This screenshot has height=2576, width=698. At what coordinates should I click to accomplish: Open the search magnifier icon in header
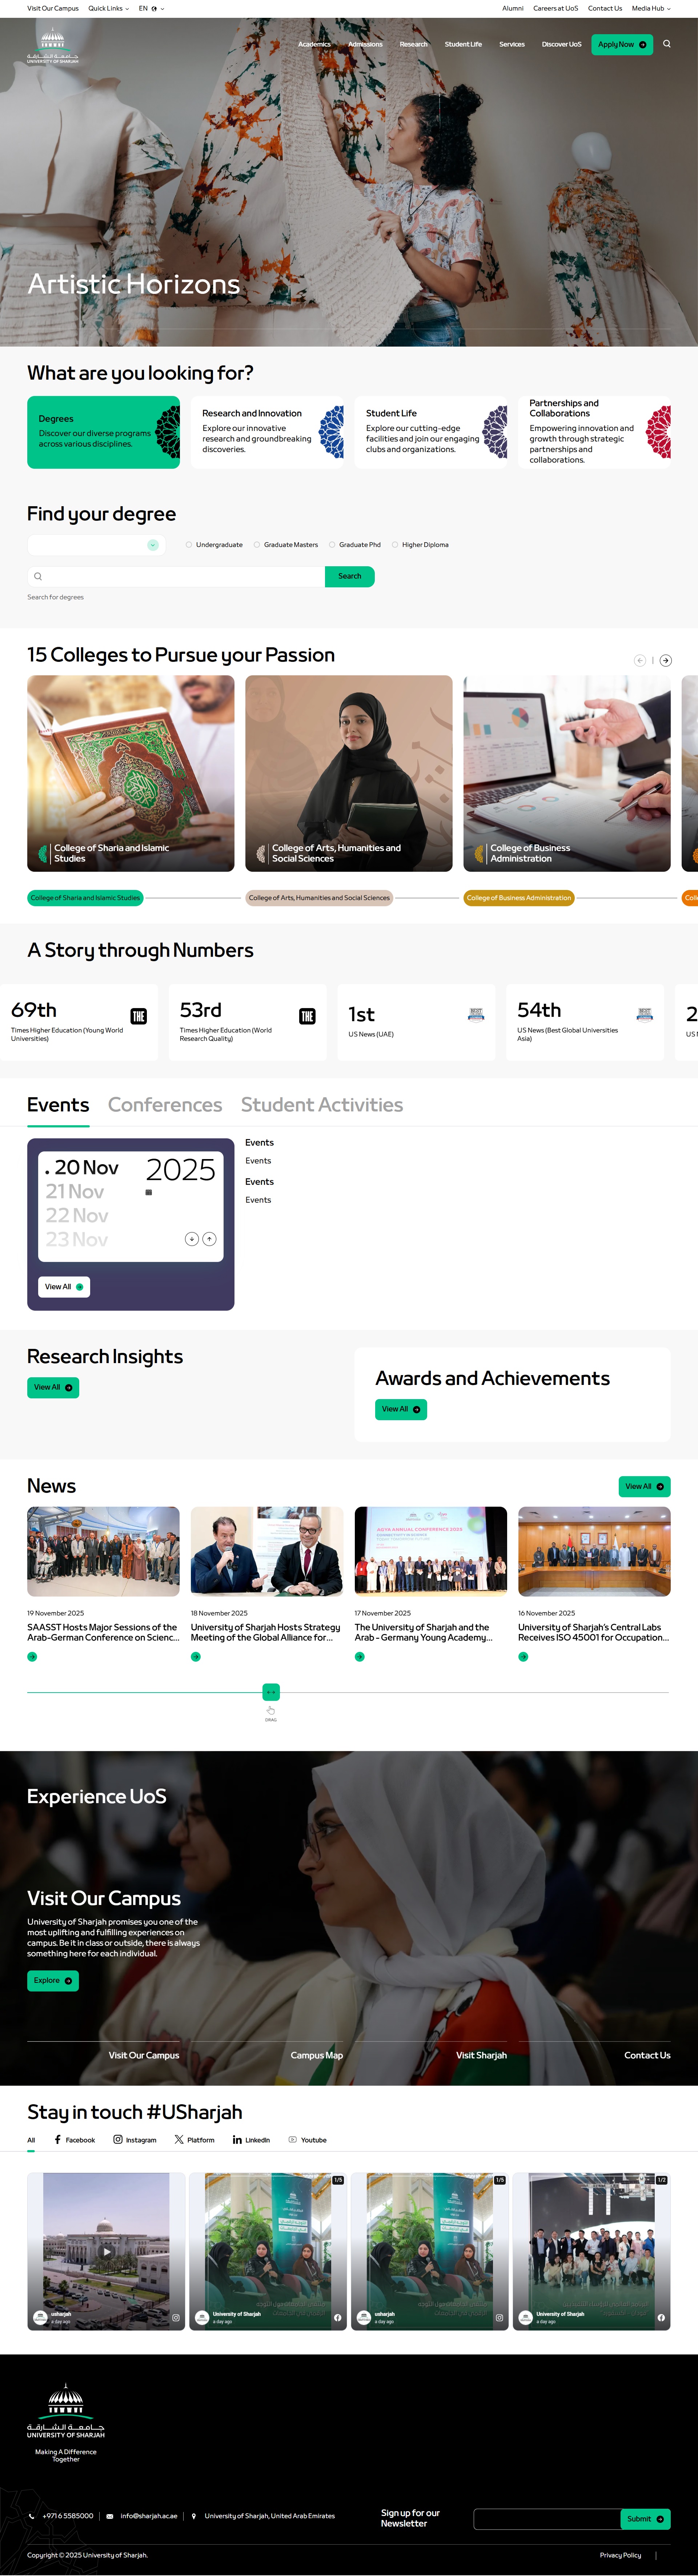[x=667, y=44]
